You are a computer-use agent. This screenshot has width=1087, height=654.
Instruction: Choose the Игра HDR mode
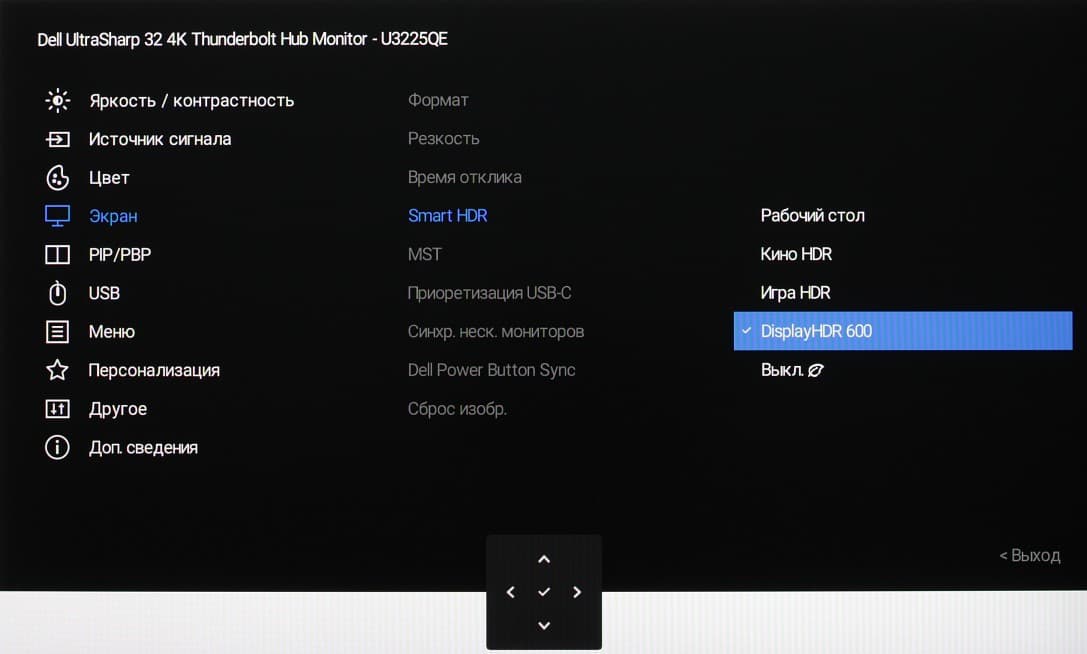click(795, 293)
